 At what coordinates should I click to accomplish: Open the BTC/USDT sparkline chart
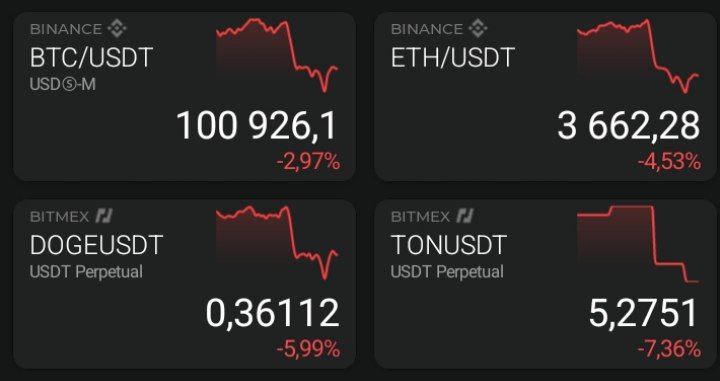pyautogui.click(x=277, y=55)
